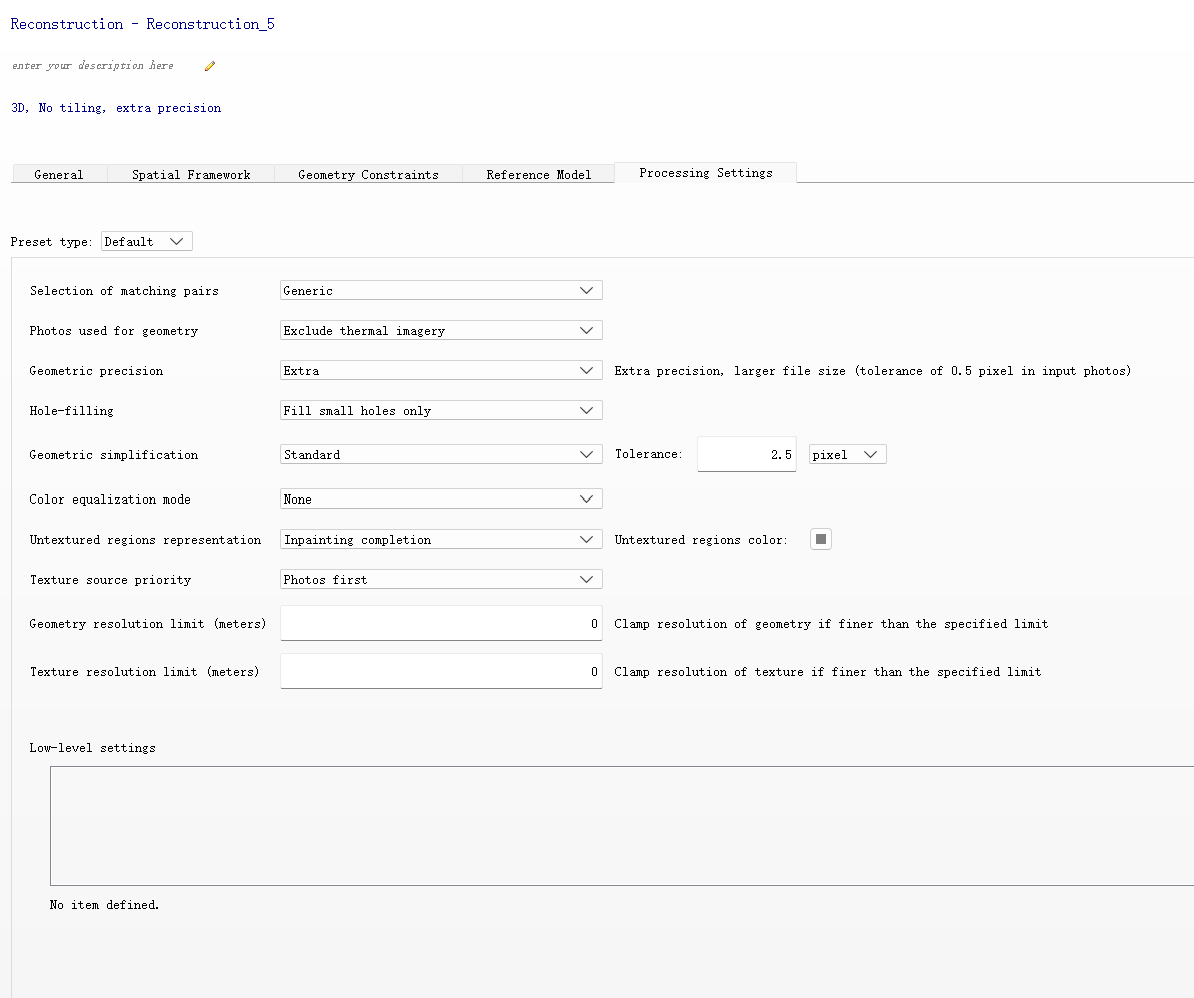Screen dimensions: 1194x998
Task: Click the Extra precision tolerance description text
Action: tap(873, 371)
